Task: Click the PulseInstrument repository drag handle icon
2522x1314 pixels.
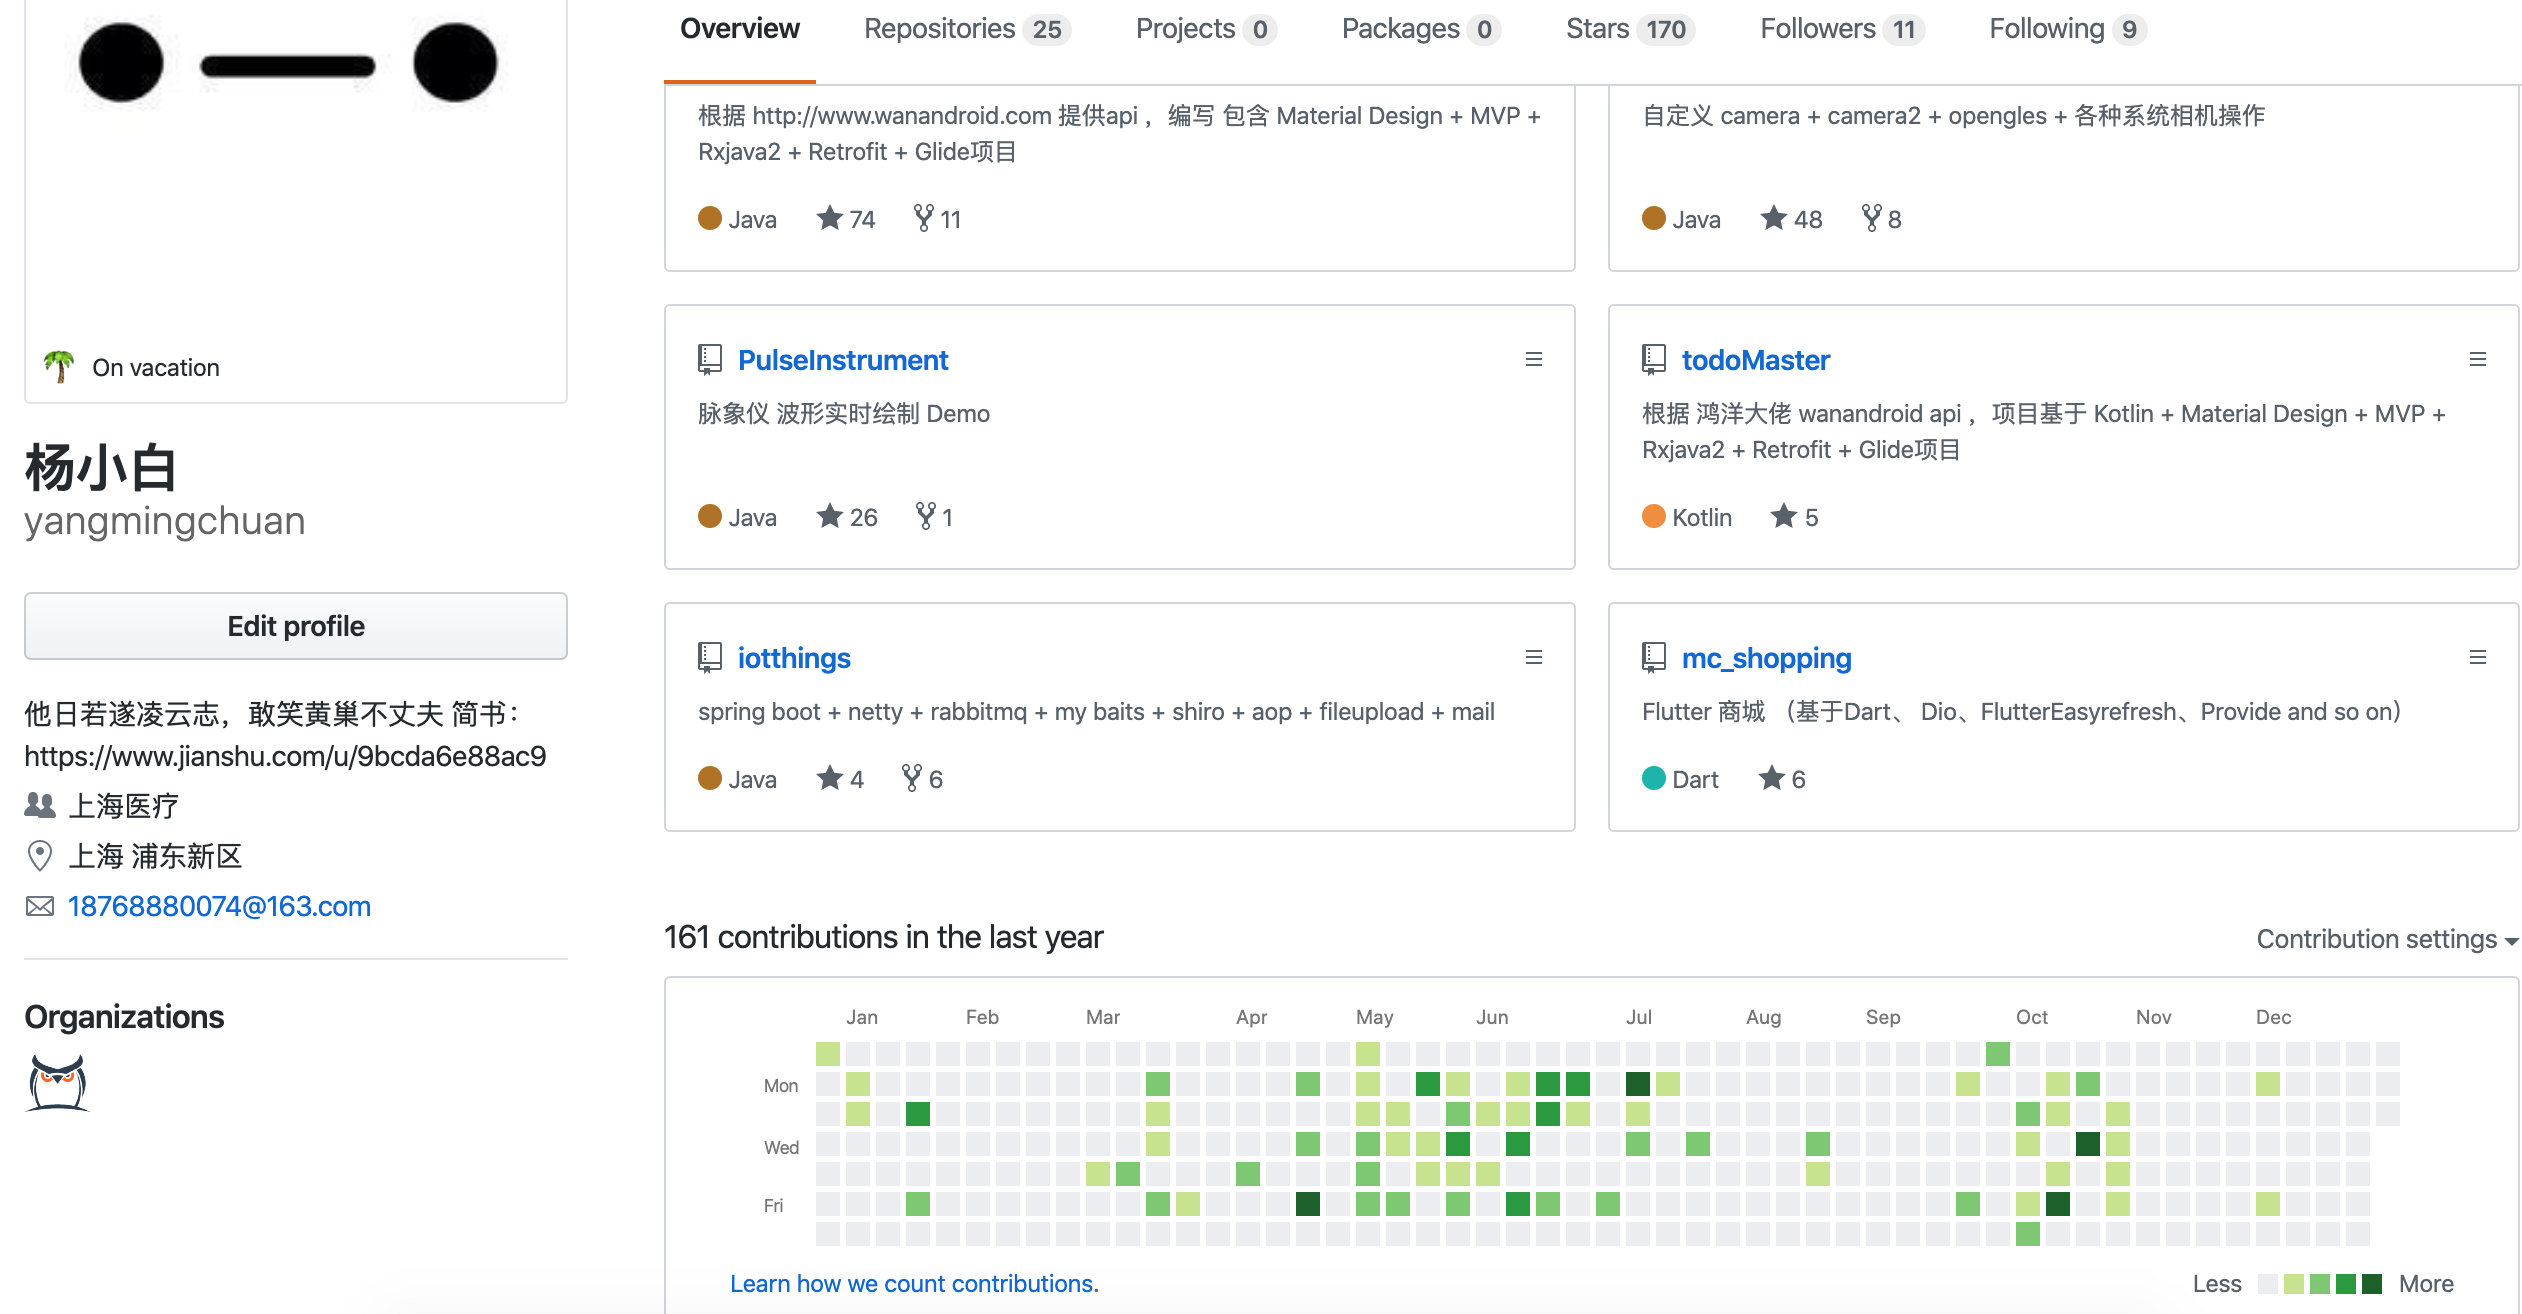Action: (x=1533, y=359)
